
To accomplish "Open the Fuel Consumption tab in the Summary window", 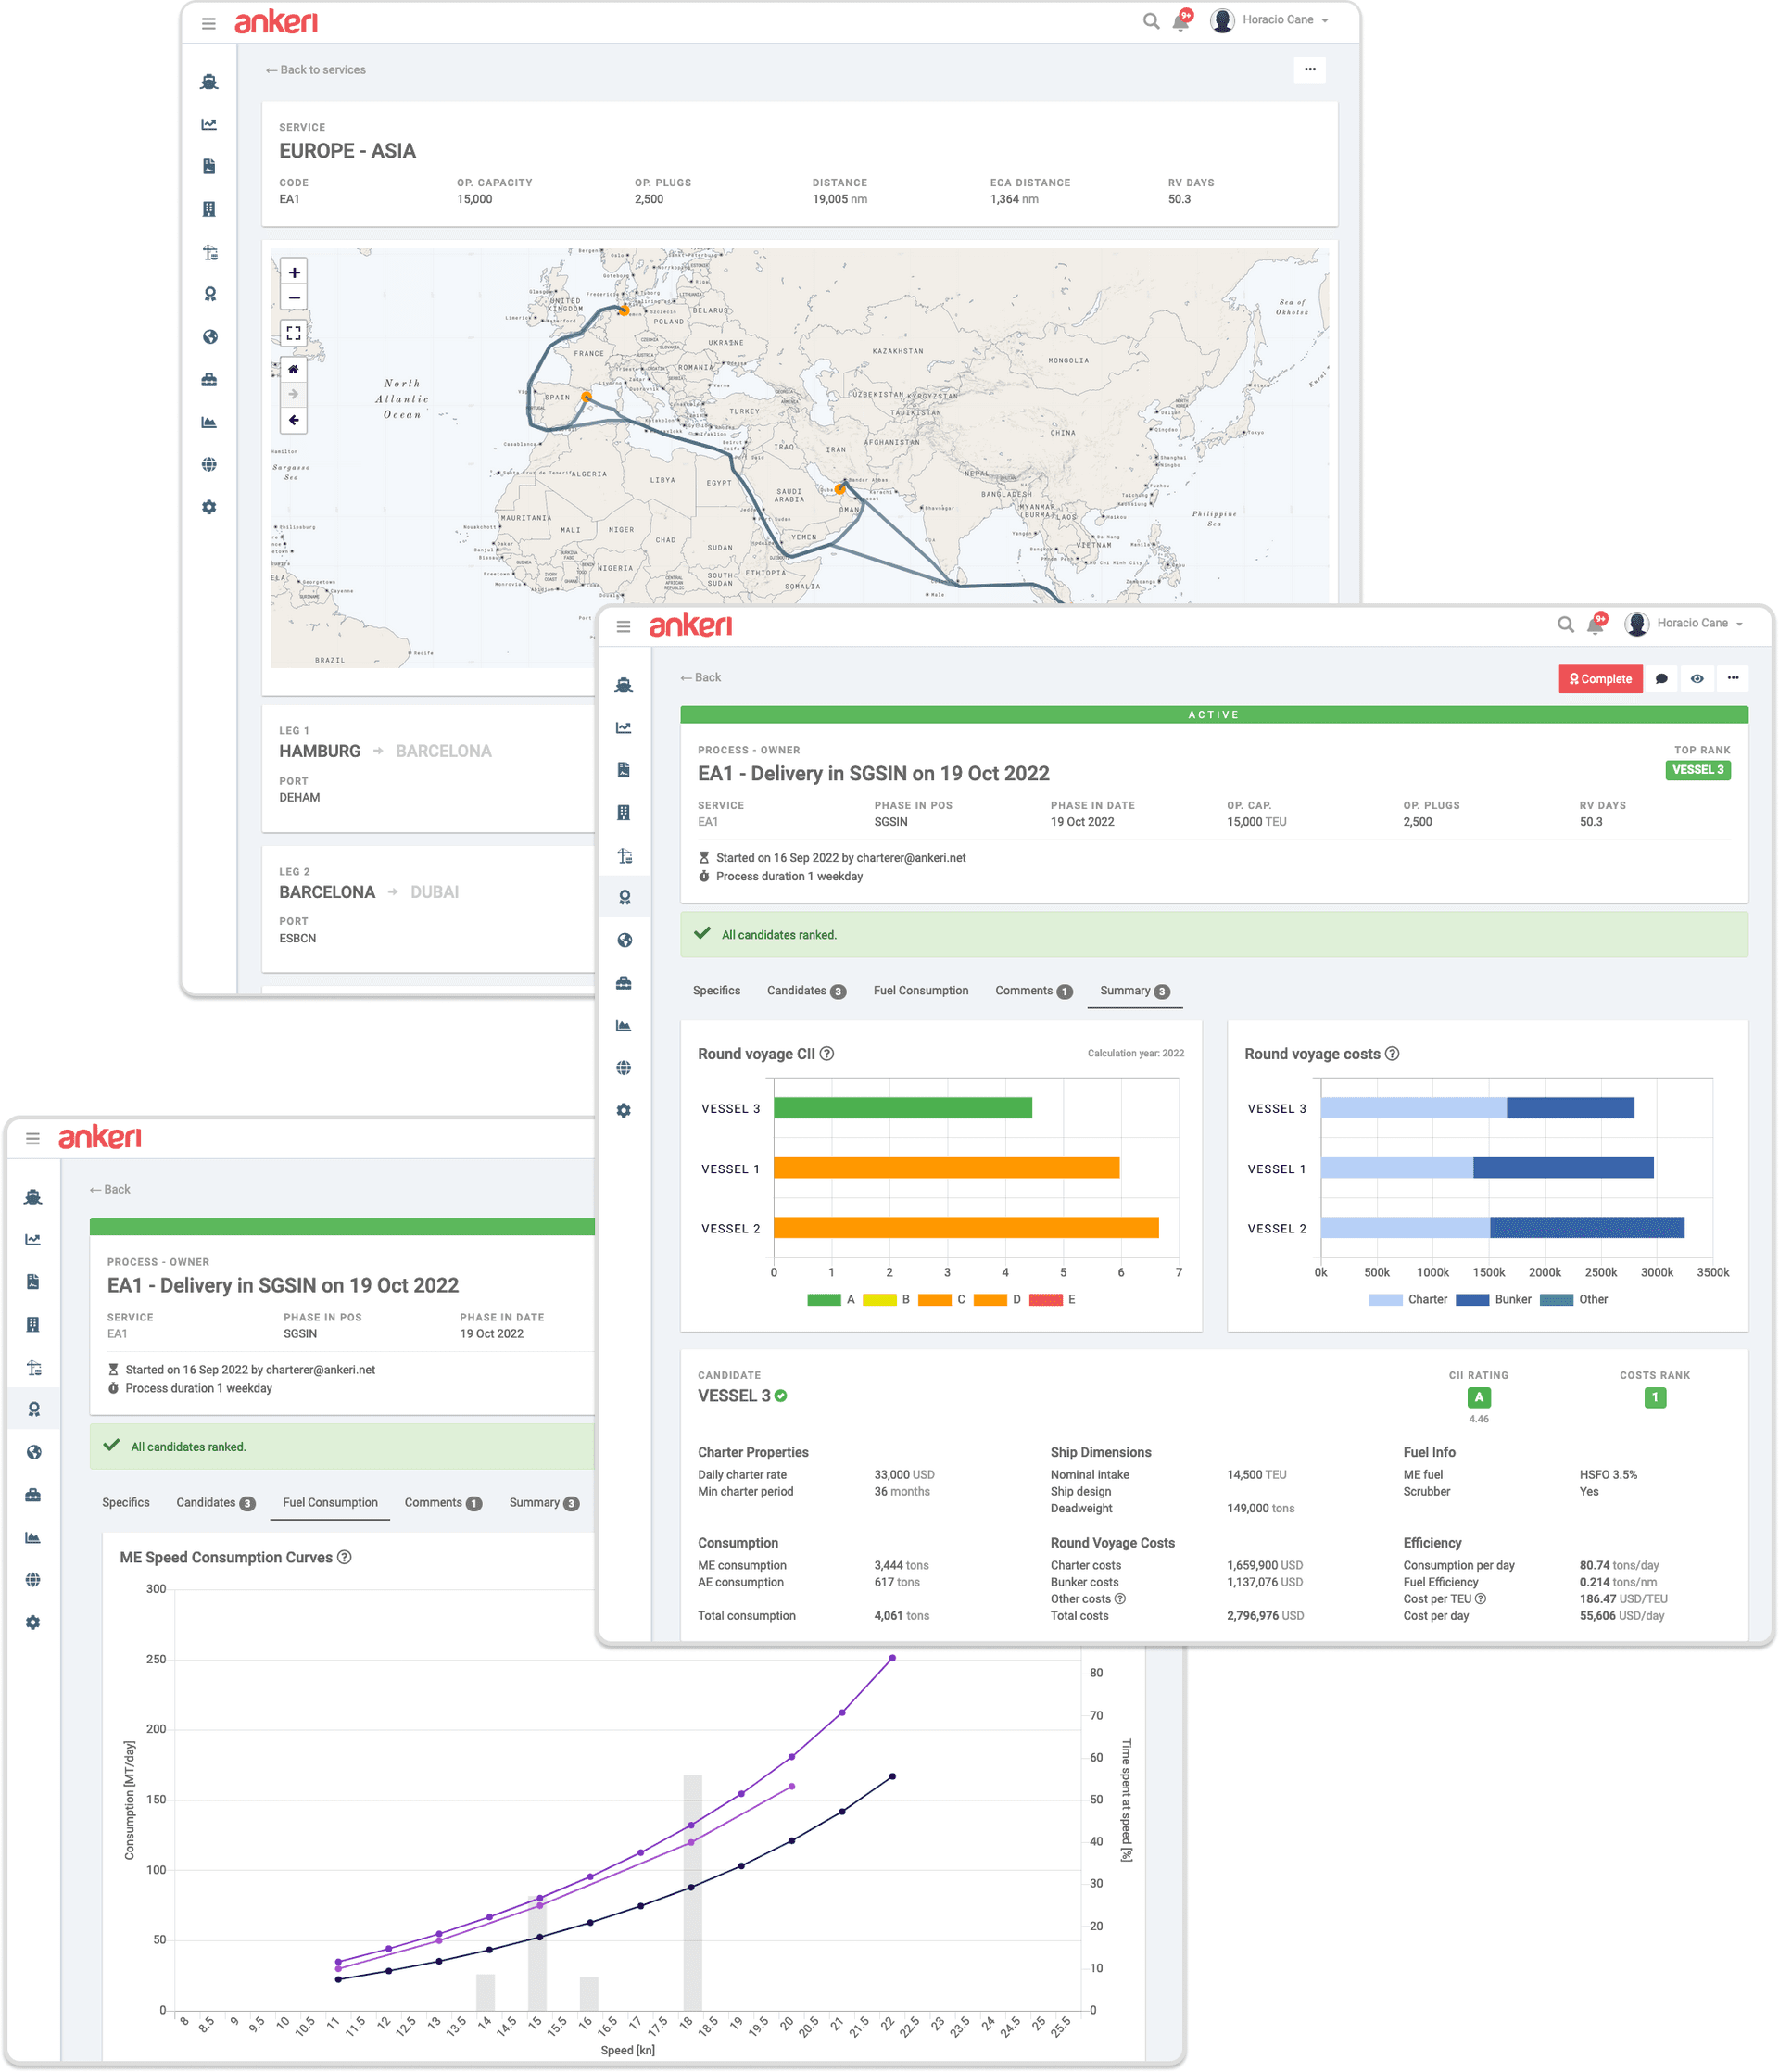I will 921,991.
